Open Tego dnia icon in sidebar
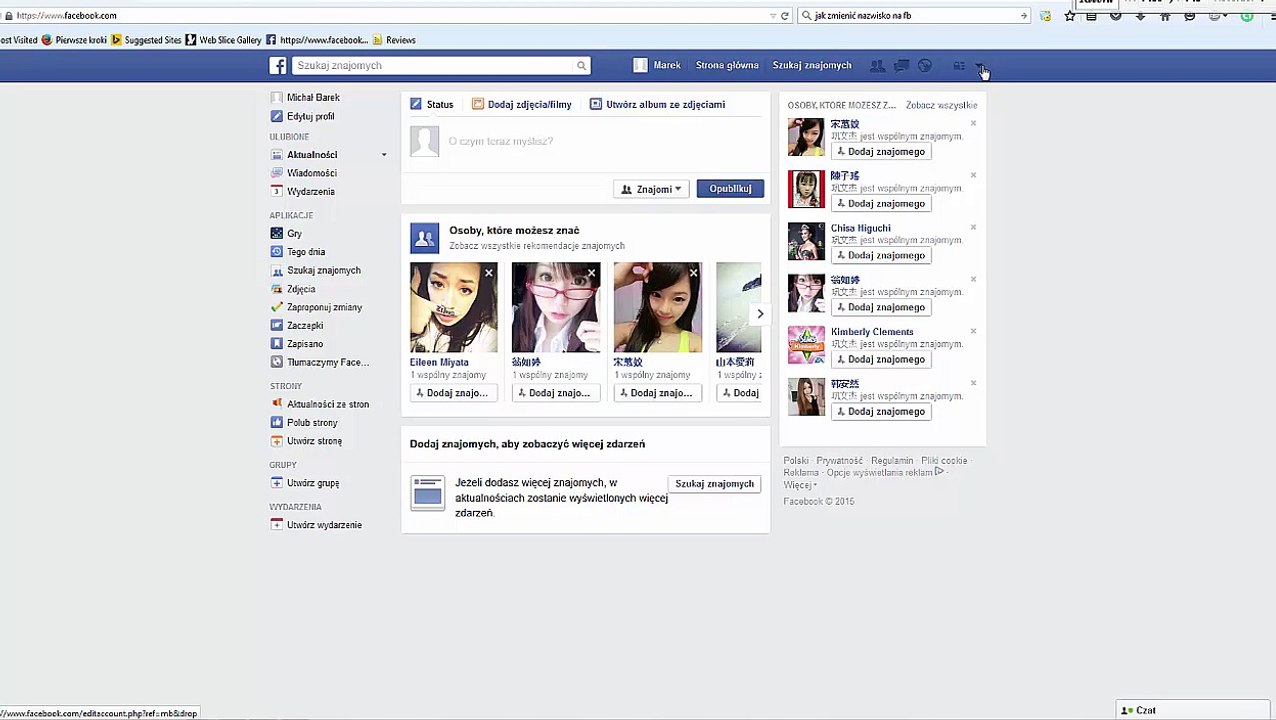The width and height of the screenshot is (1276, 720). [x=277, y=252]
